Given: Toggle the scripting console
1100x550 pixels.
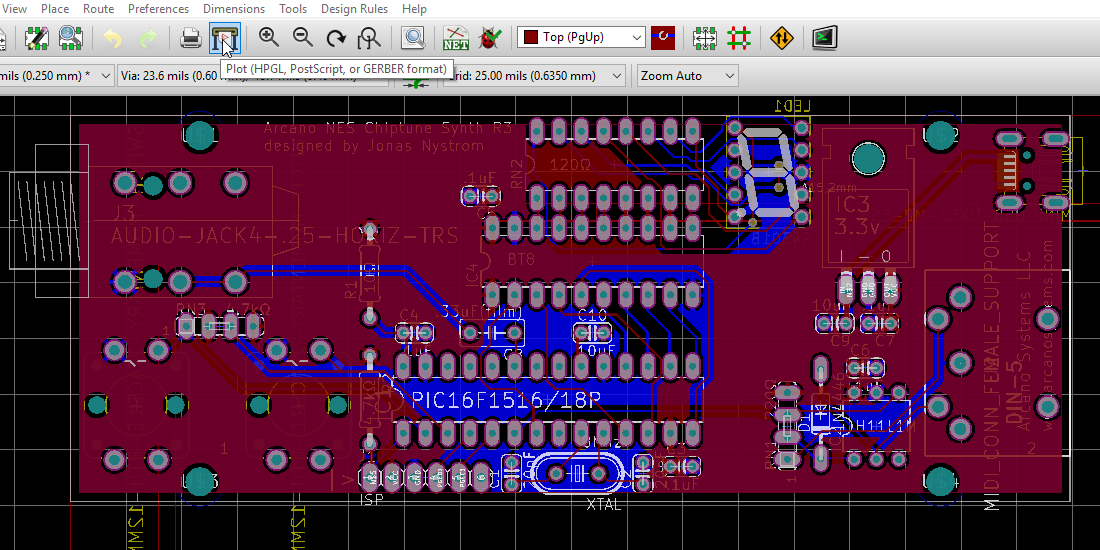Looking at the screenshot, I should [x=824, y=38].
